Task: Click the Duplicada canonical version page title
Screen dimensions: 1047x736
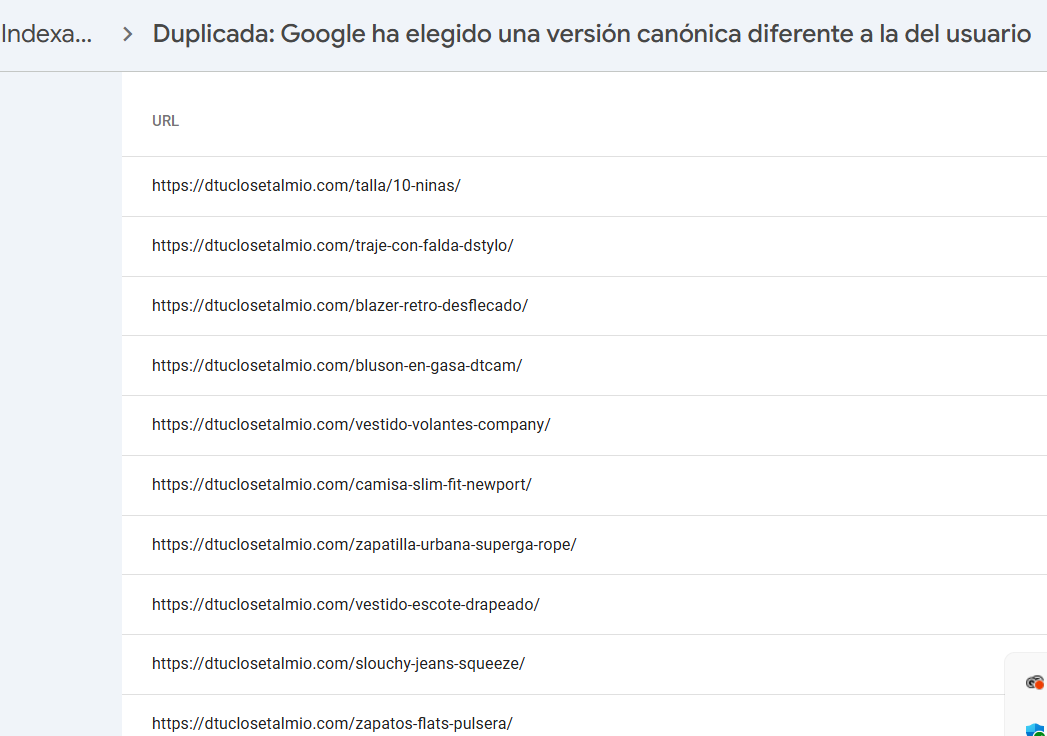Action: point(591,35)
